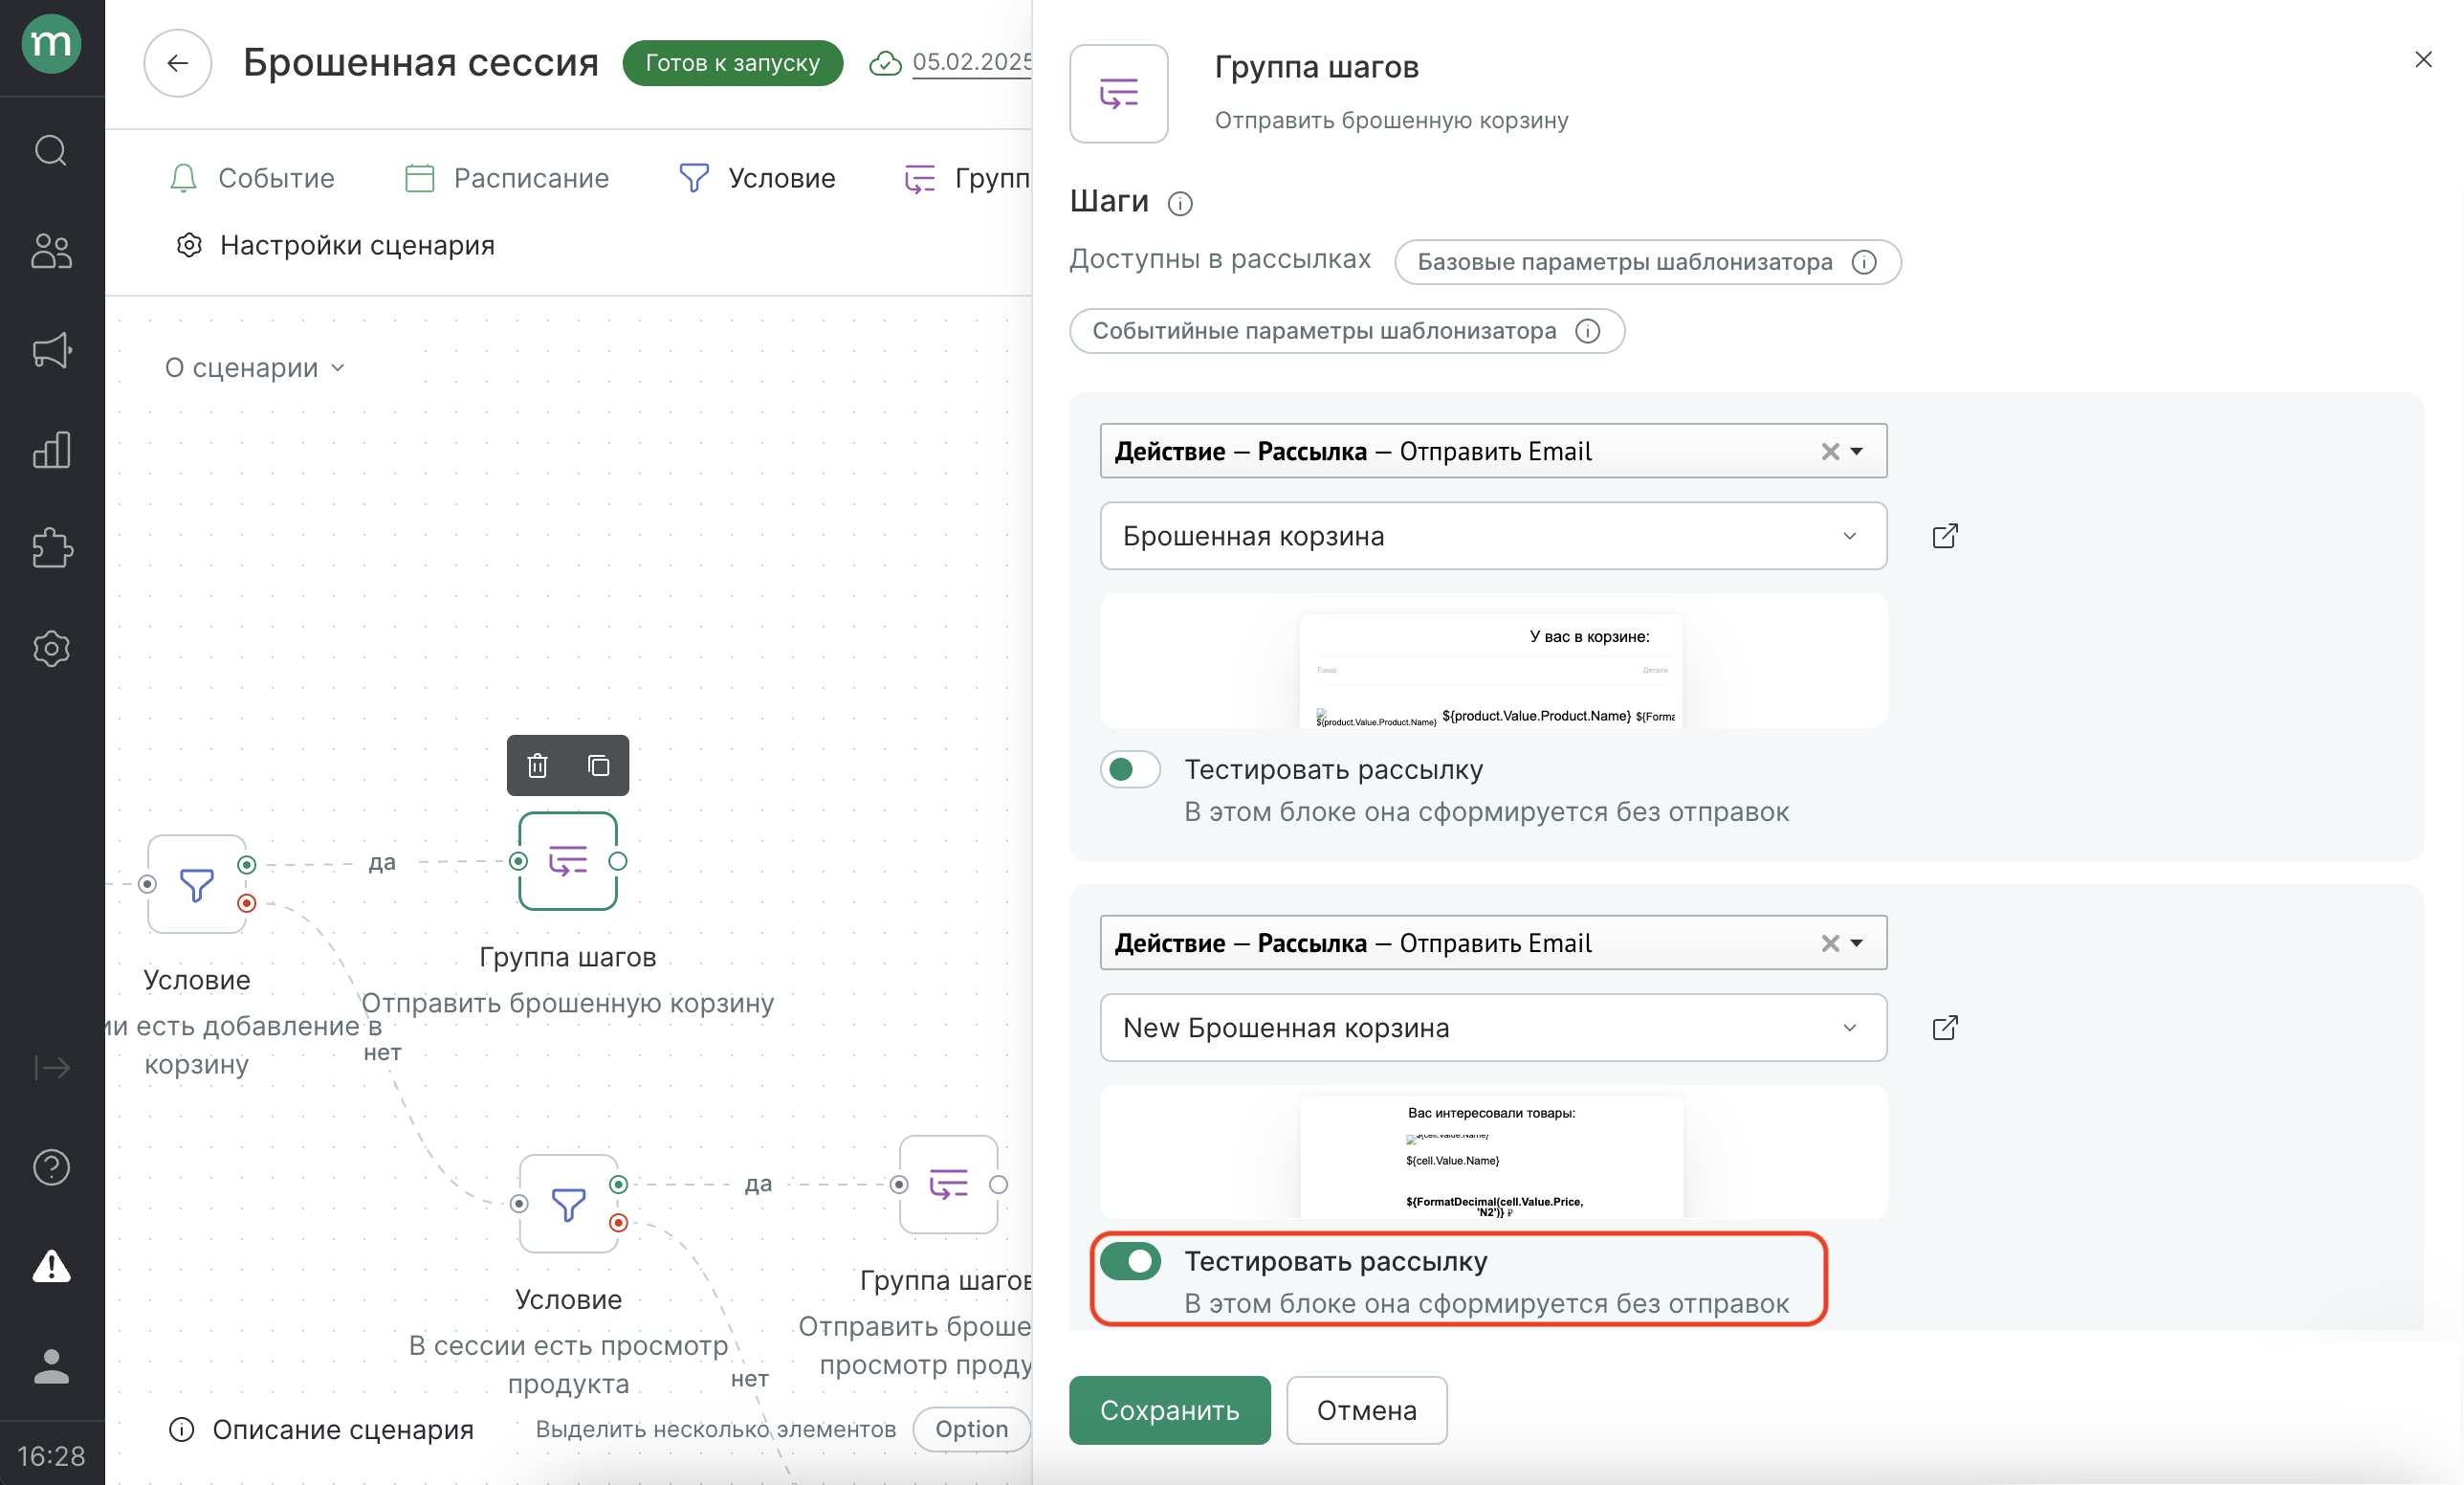
Task: Close the Группа шагов panel
Action: [x=2422, y=60]
